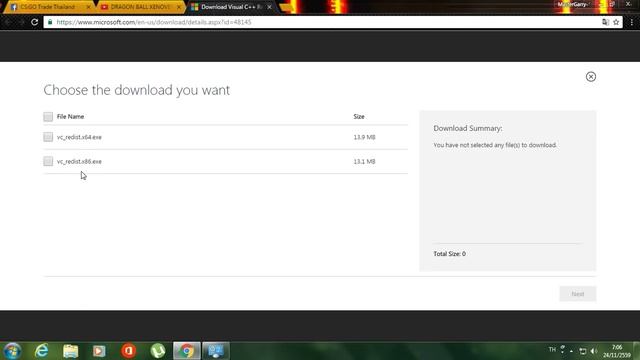Select the Download Visual C++ tab
640x360 pixels.
[x=231, y=7]
